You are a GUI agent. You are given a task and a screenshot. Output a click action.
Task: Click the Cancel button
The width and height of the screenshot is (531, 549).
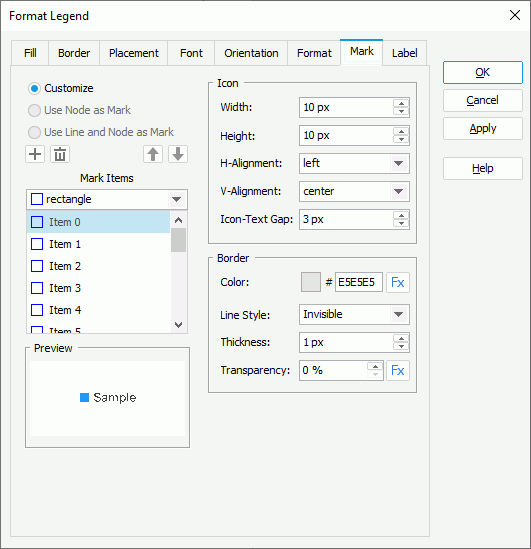(x=483, y=100)
